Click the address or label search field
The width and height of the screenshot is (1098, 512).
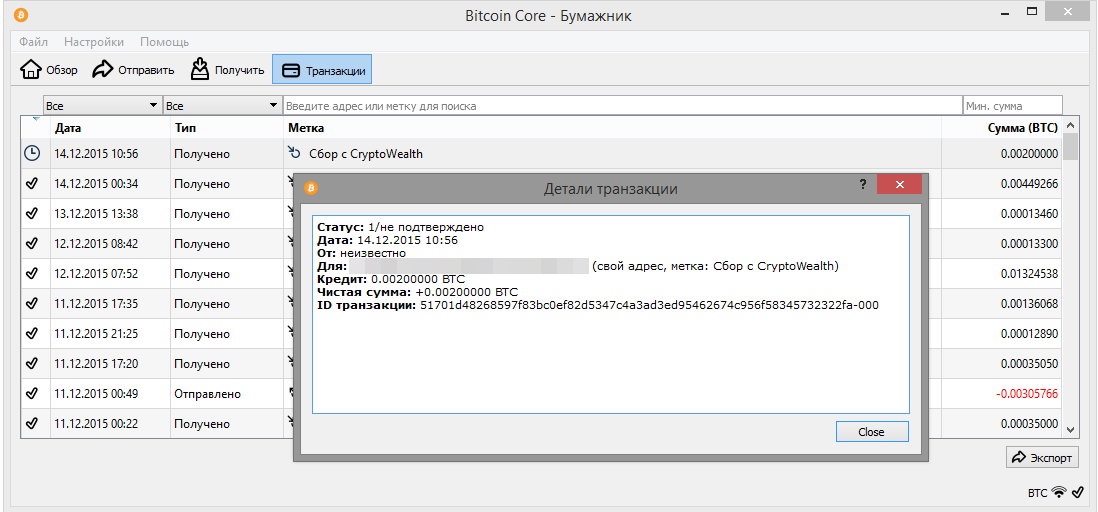coord(622,105)
